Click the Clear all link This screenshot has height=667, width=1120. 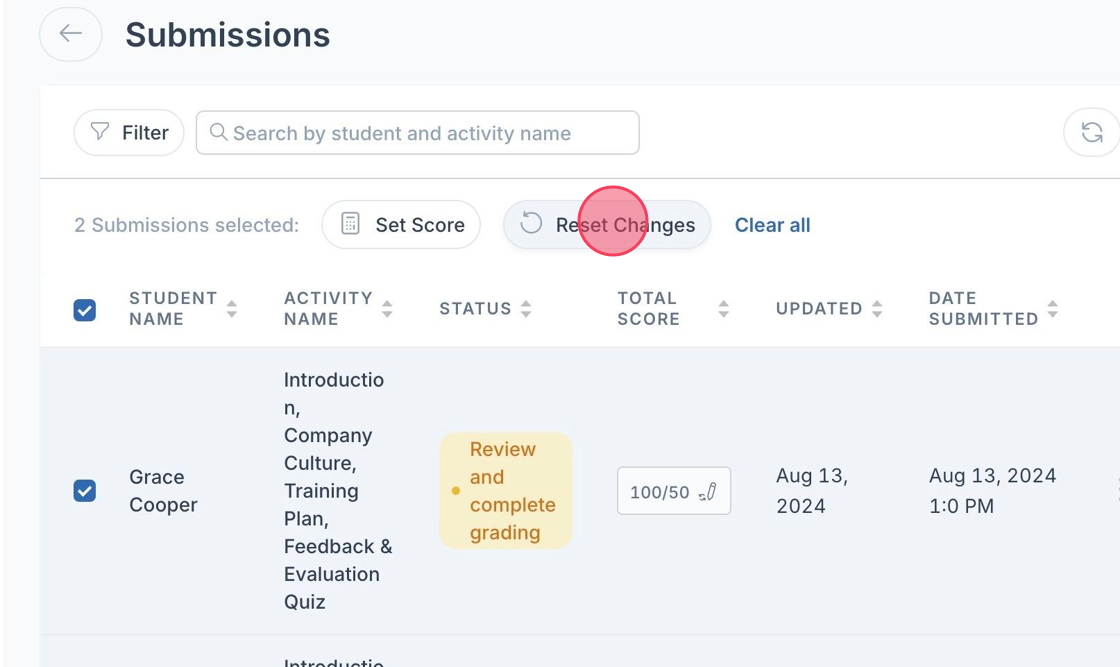click(772, 225)
